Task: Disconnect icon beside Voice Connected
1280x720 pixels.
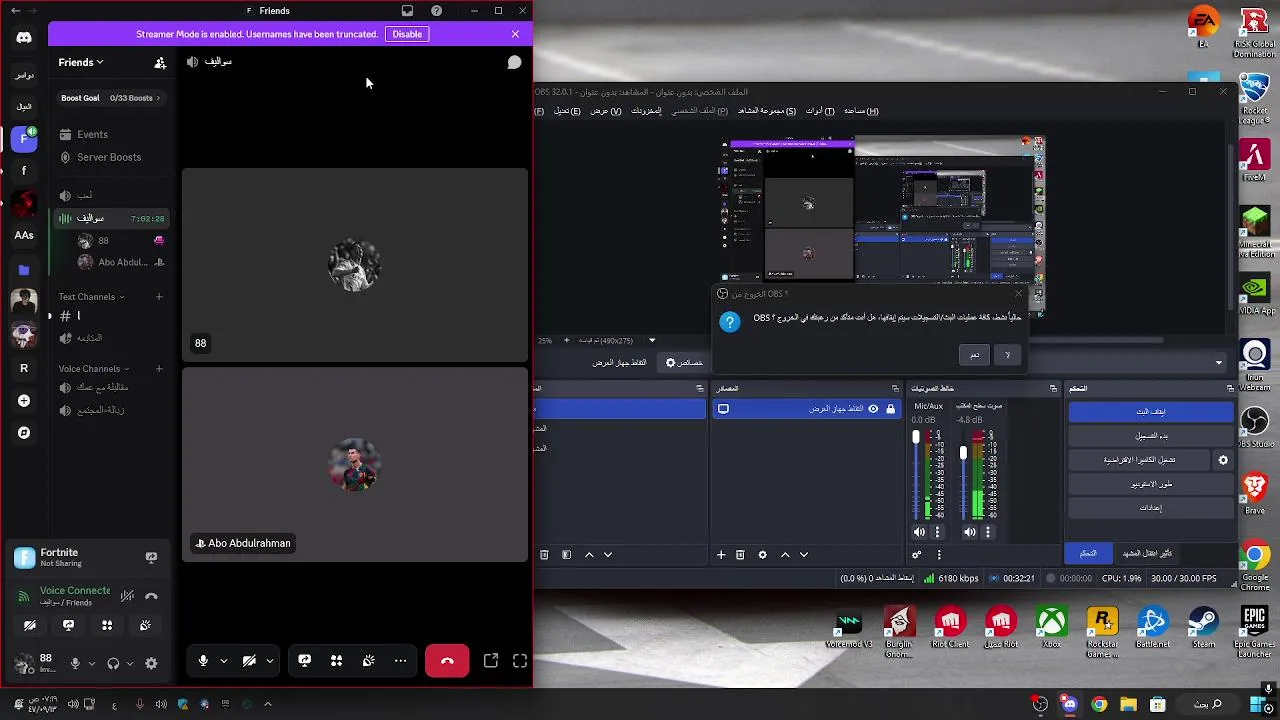Action: coord(151,596)
